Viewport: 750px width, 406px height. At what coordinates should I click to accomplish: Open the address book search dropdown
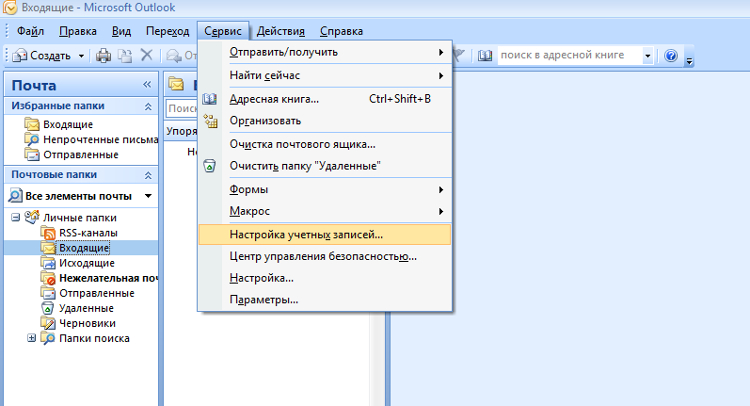click(x=648, y=56)
